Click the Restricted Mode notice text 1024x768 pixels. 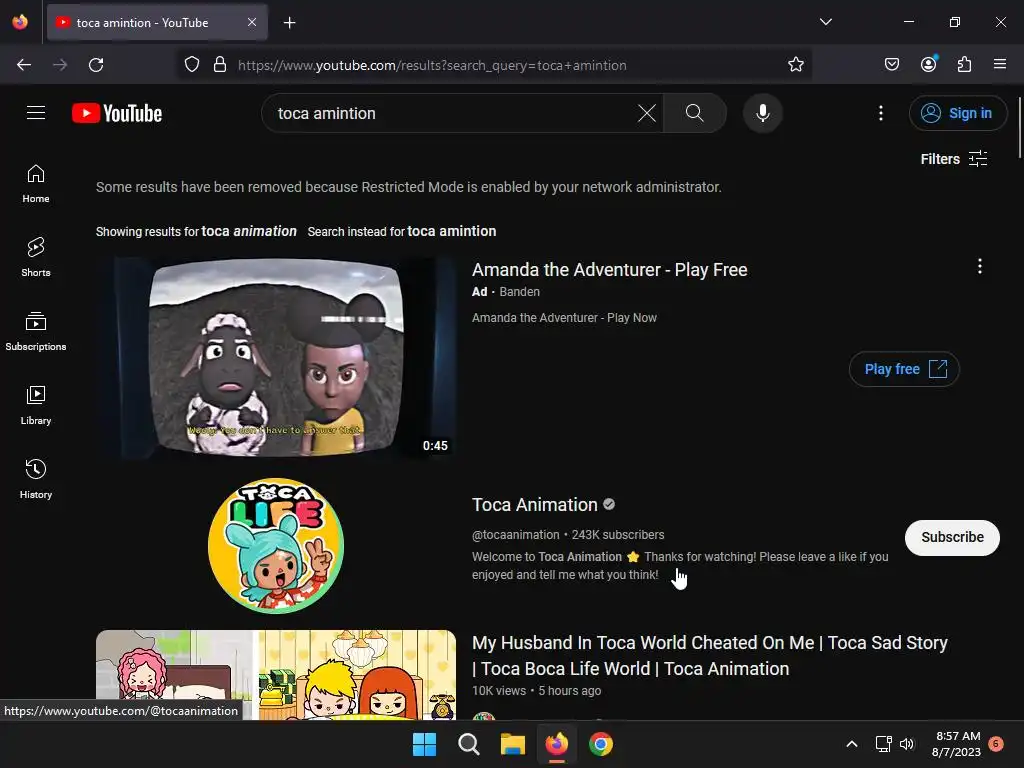click(x=409, y=187)
